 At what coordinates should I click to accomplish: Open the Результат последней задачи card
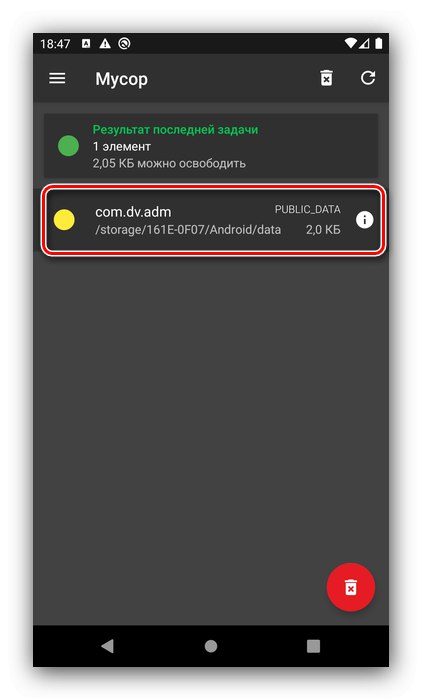tap(211, 146)
